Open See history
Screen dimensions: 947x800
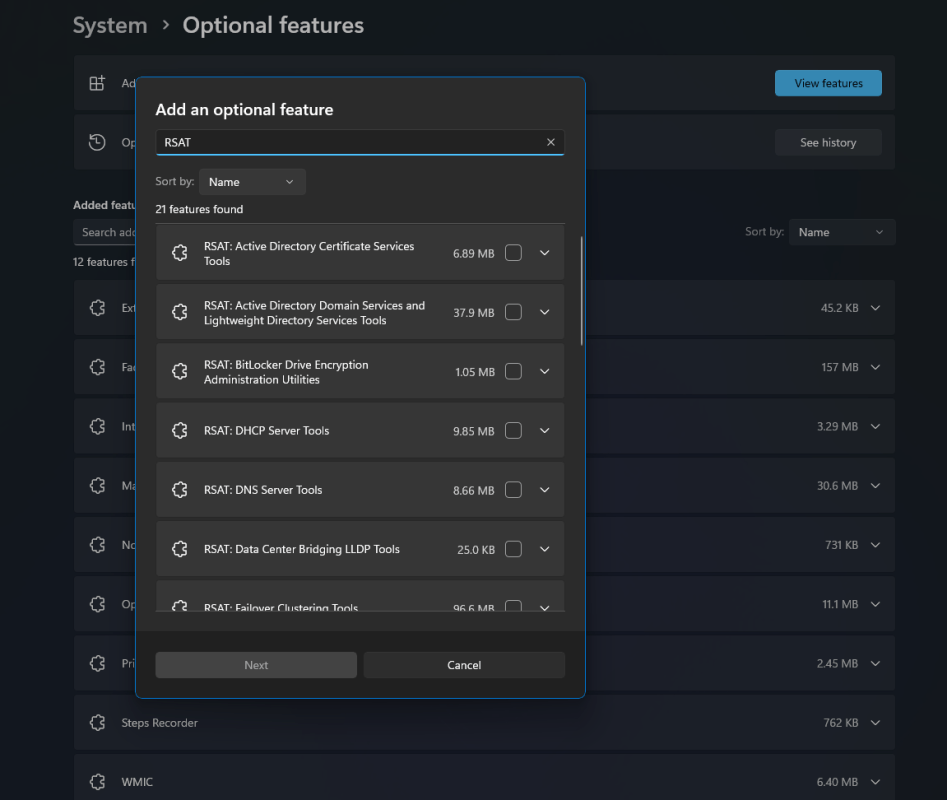coord(828,142)
